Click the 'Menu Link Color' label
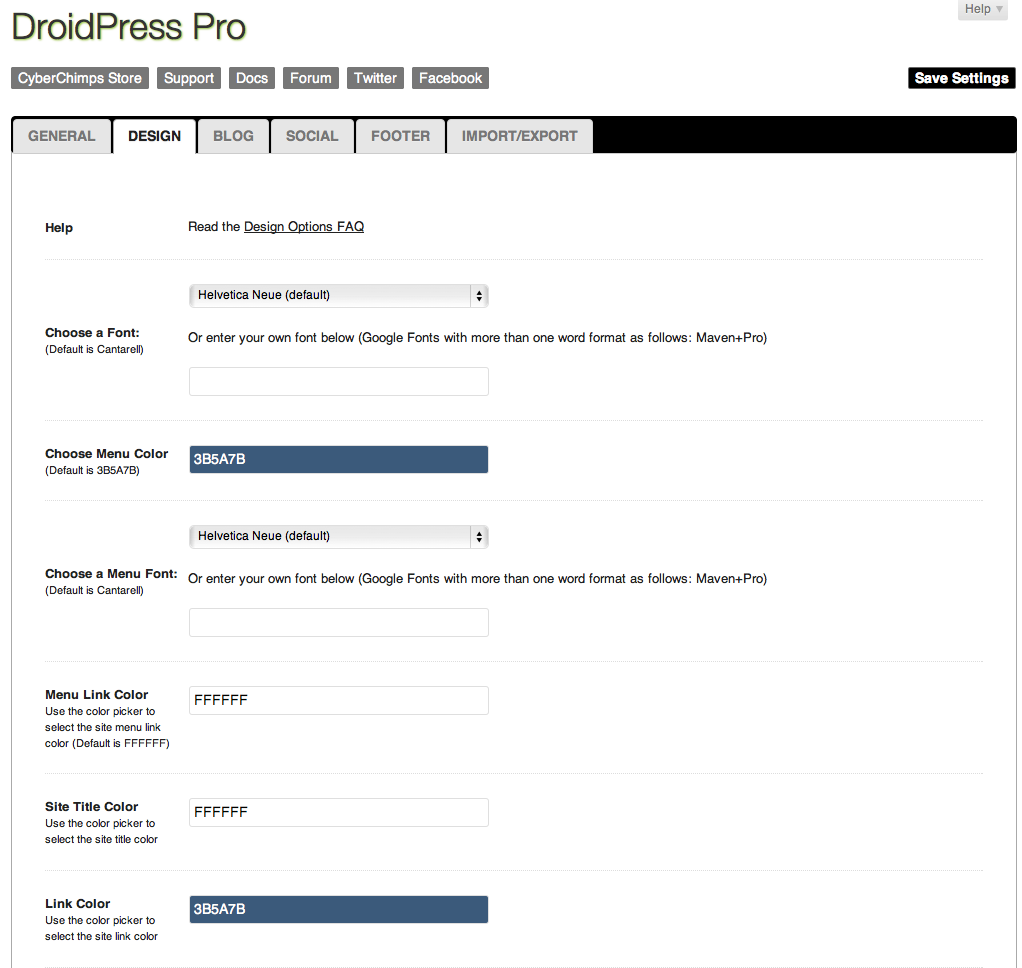The height and width of the screenshot is (968, 1022). (x=96, y=695)
